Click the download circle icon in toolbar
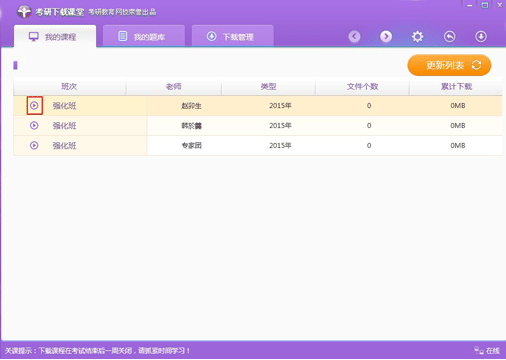This screenshot has width=506, height=360. click(x=481, y=36)
